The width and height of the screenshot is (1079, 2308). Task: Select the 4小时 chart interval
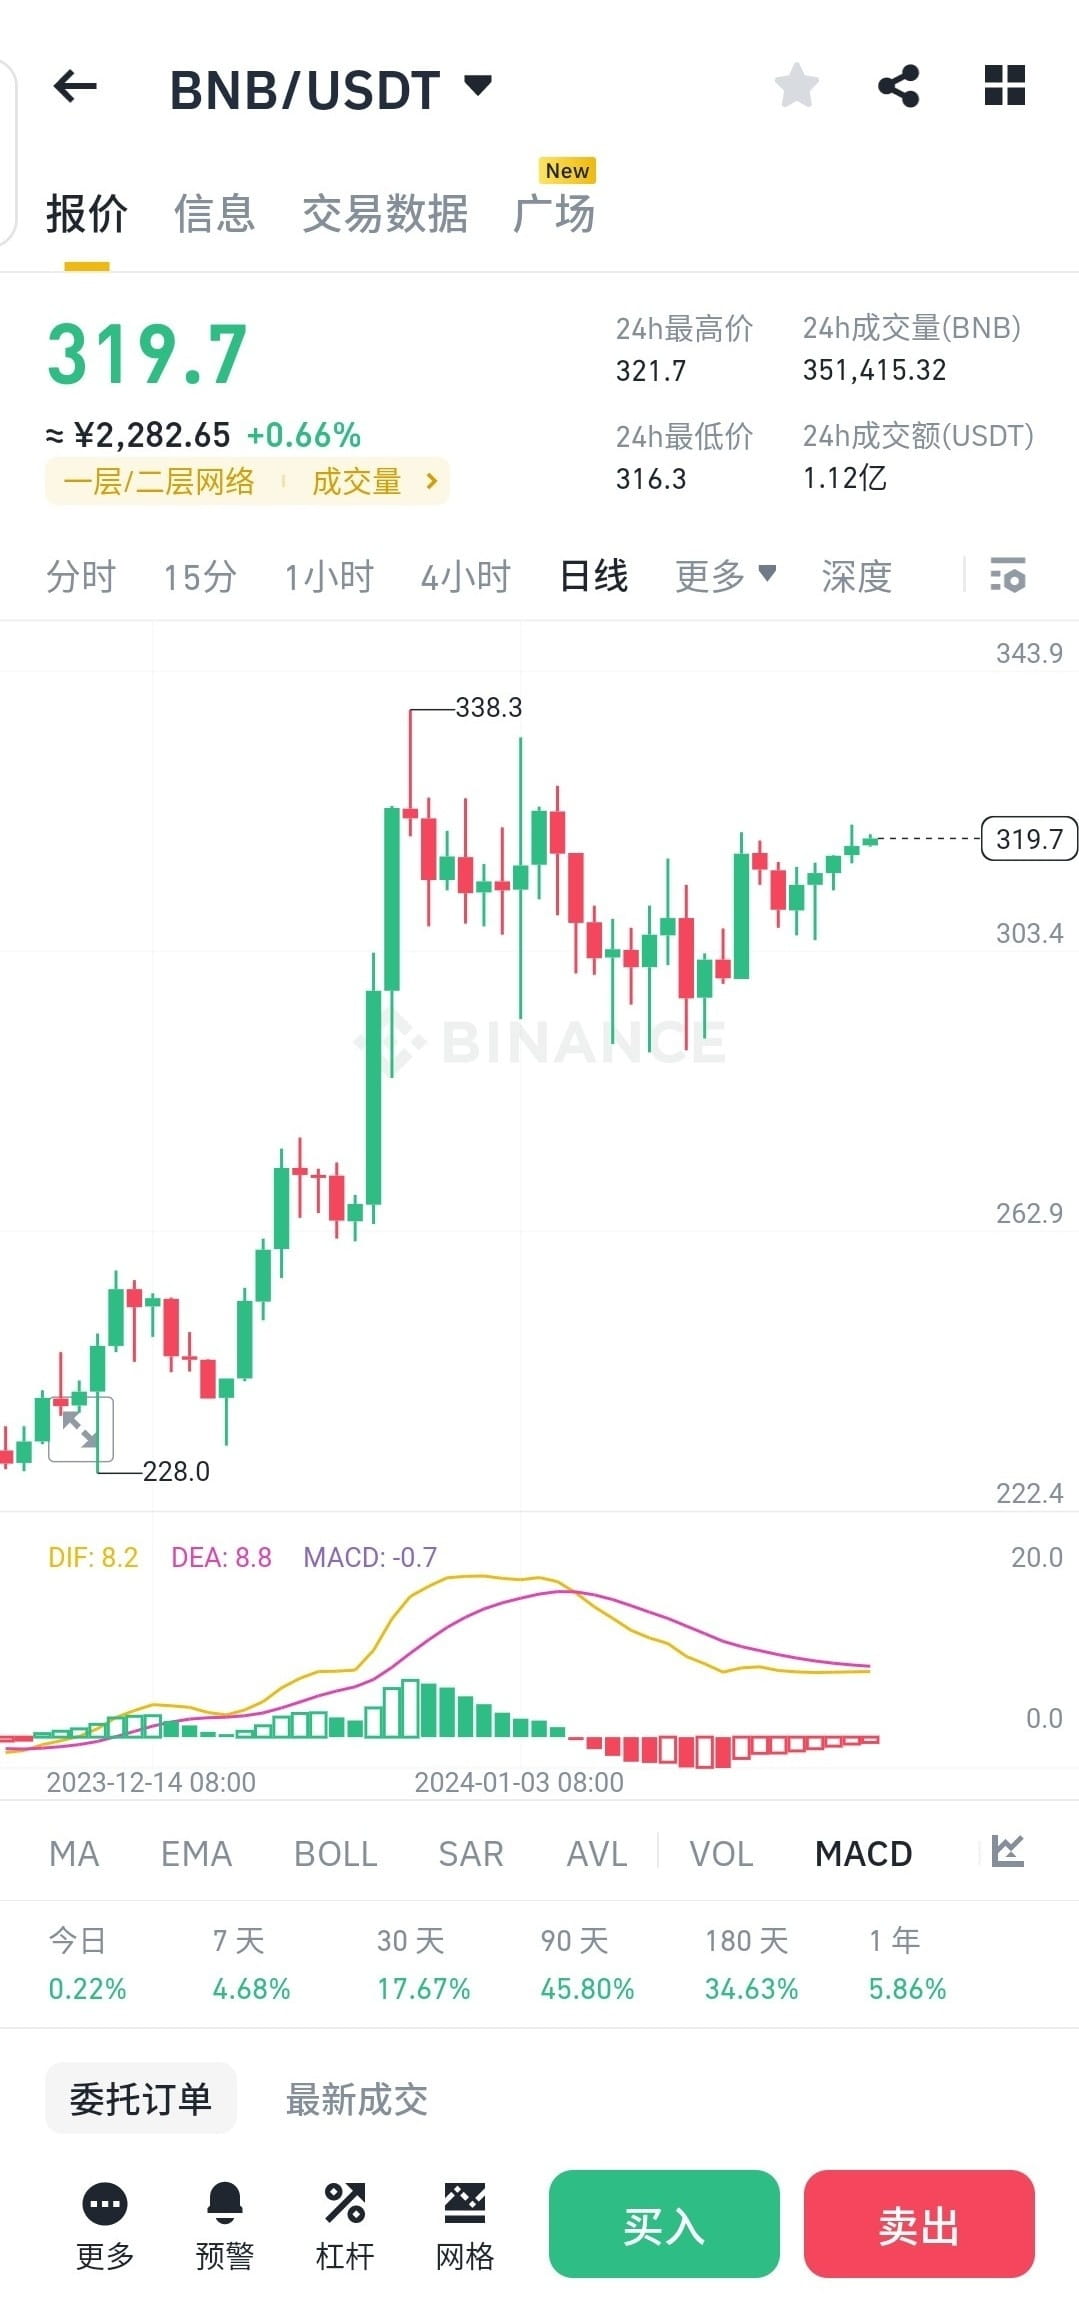click(x=466, y=577)
